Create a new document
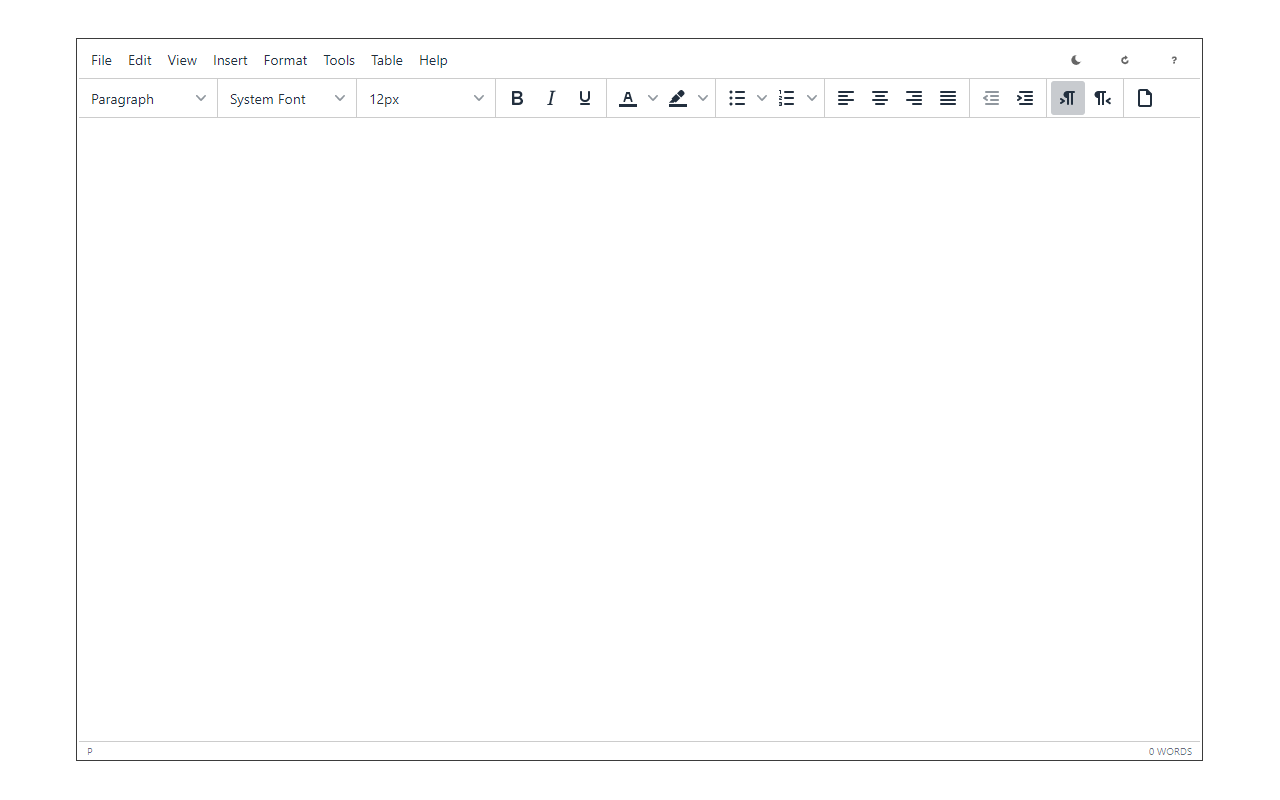1280x800 pixels. click(1145, 98)
